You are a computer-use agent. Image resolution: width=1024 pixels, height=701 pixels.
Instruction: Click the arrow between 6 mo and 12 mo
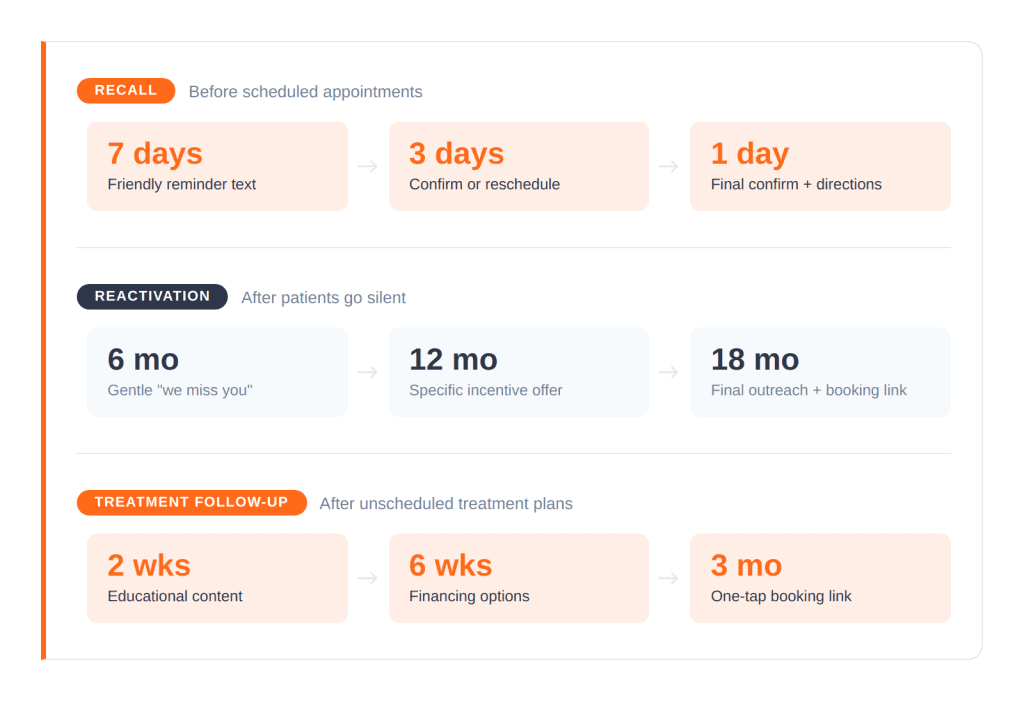[368, 372]
